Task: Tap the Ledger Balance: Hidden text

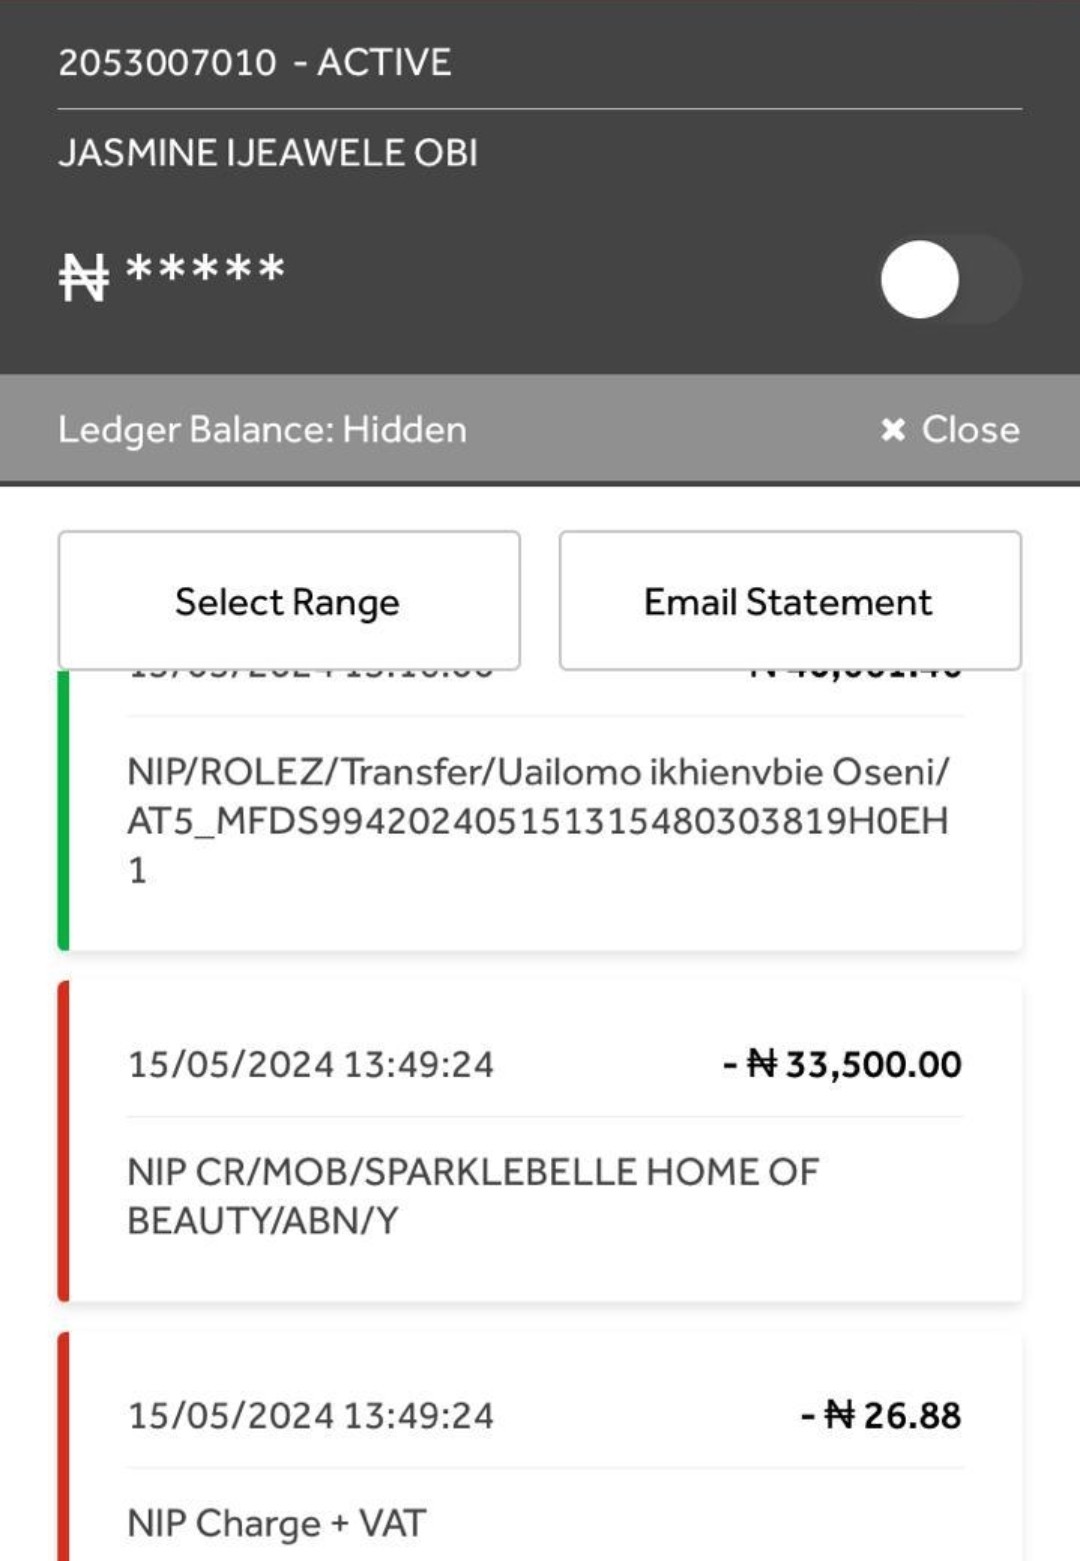Action: pyautogui.click(x=262, y=430)
